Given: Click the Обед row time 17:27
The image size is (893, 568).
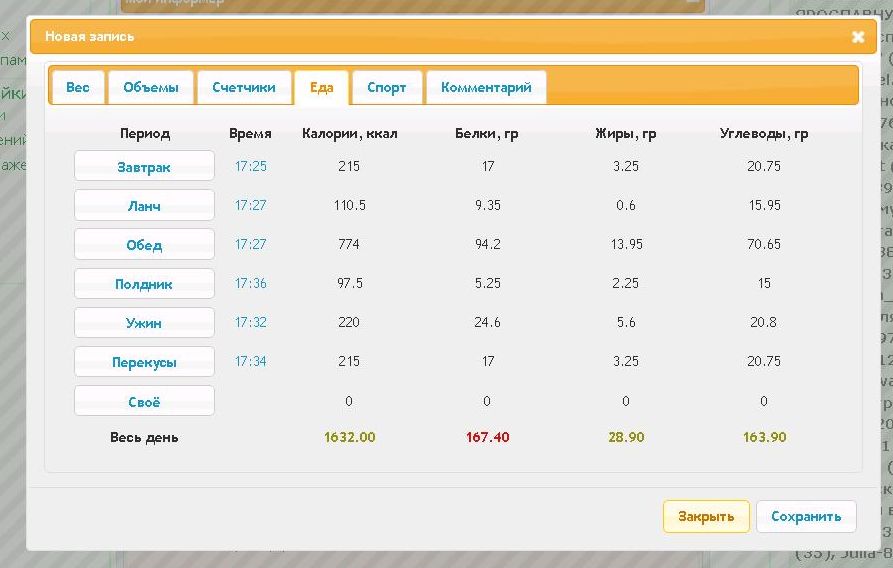Looking at the screenshot, I should (x=251, y=244).
